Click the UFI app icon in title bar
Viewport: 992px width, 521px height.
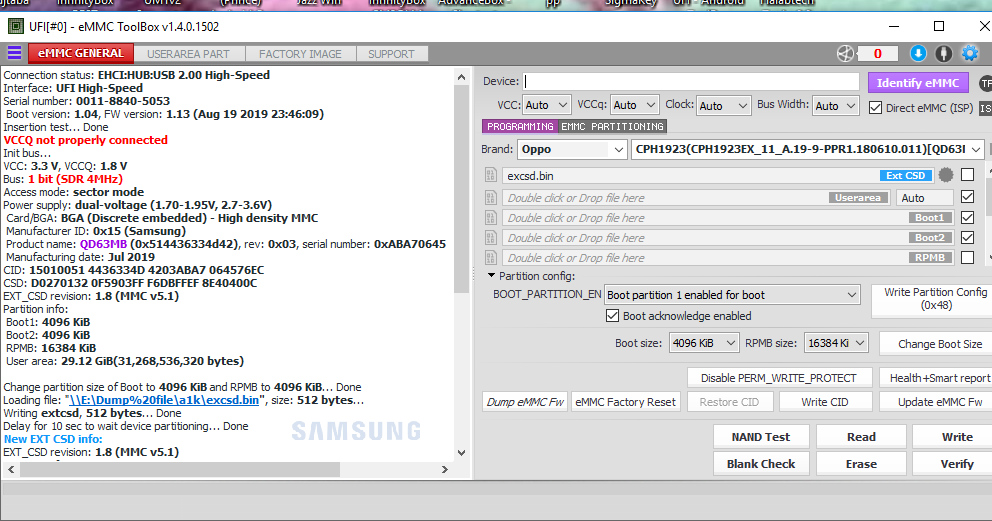coord(16,27)
